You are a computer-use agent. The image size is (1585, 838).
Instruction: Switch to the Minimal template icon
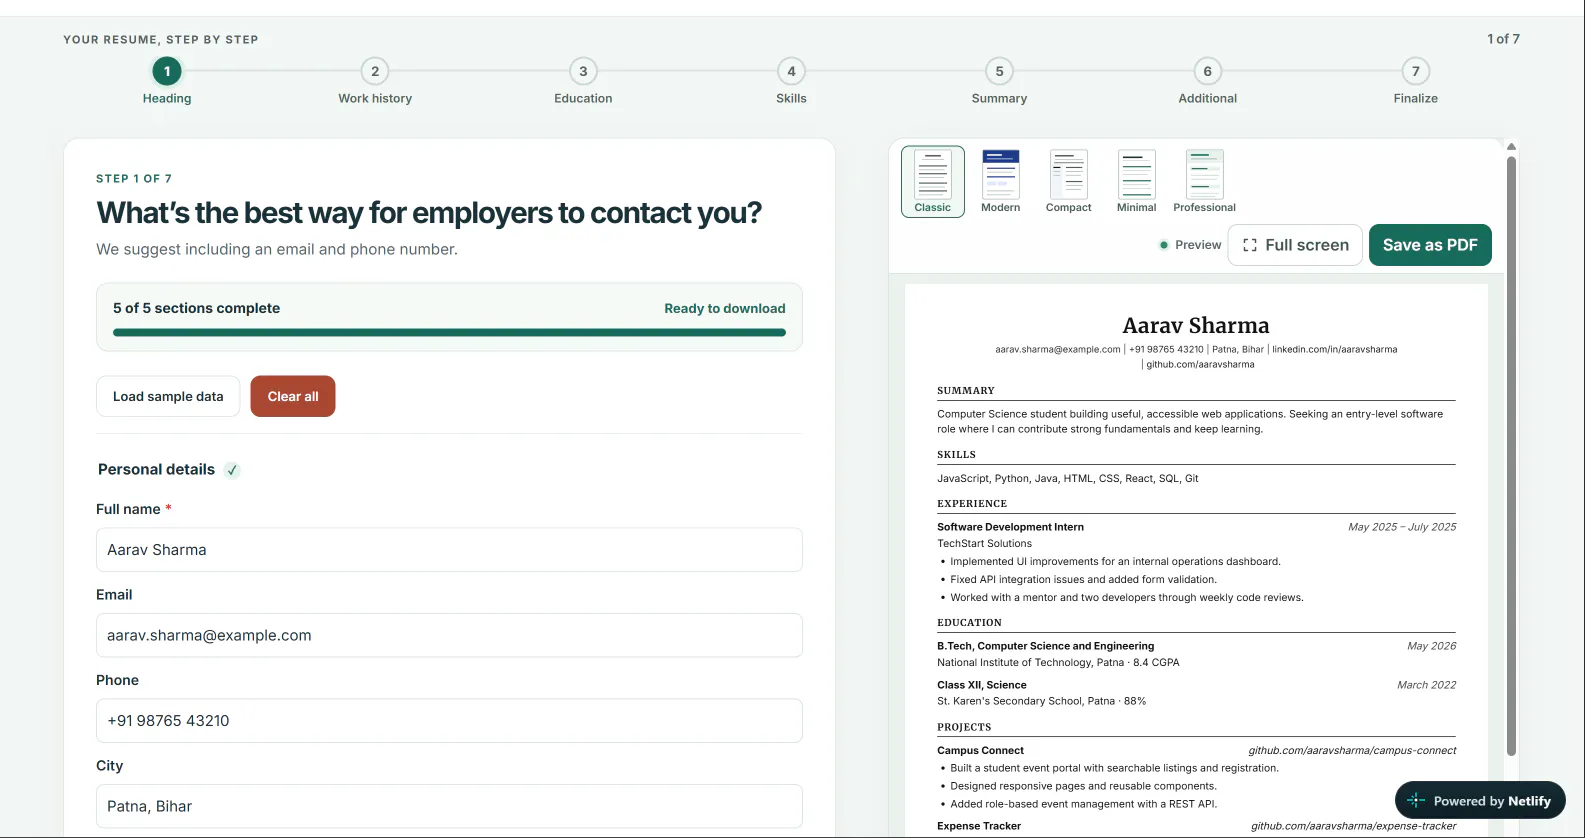tap(1137, 182)
